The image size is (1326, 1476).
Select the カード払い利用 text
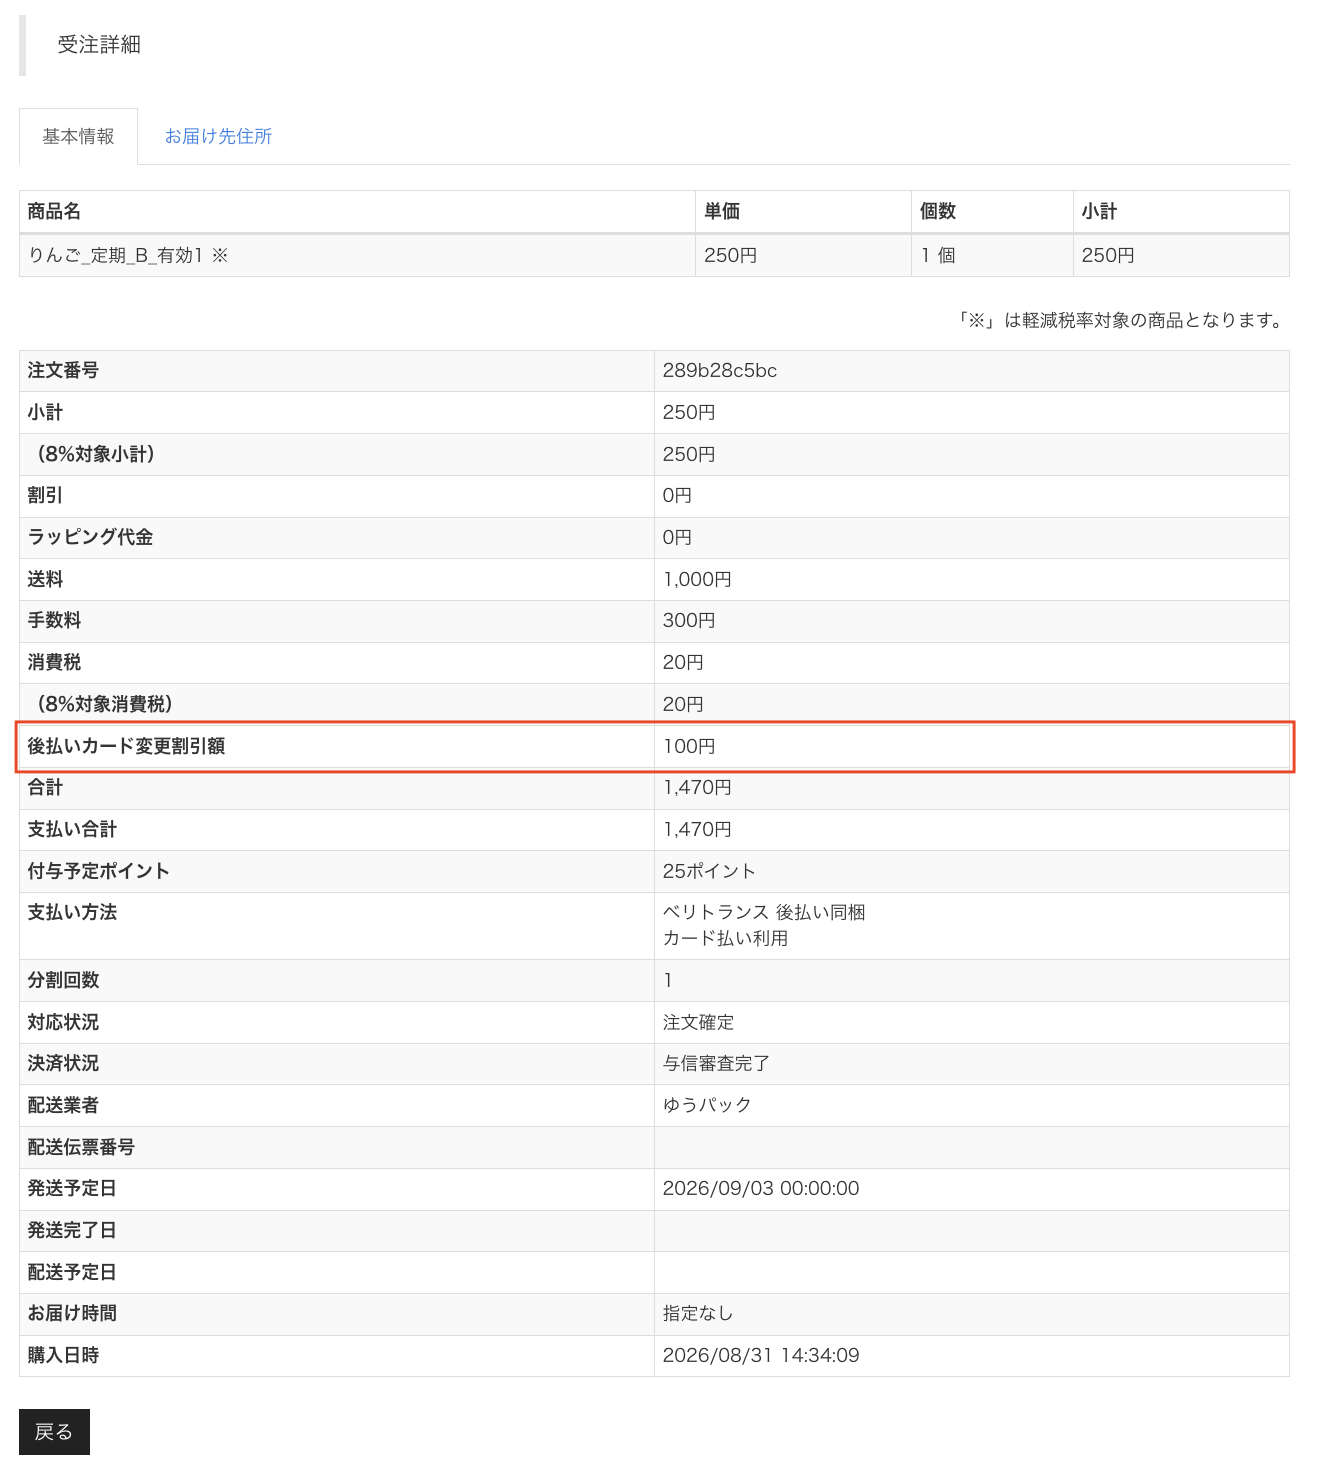point(725,939)
